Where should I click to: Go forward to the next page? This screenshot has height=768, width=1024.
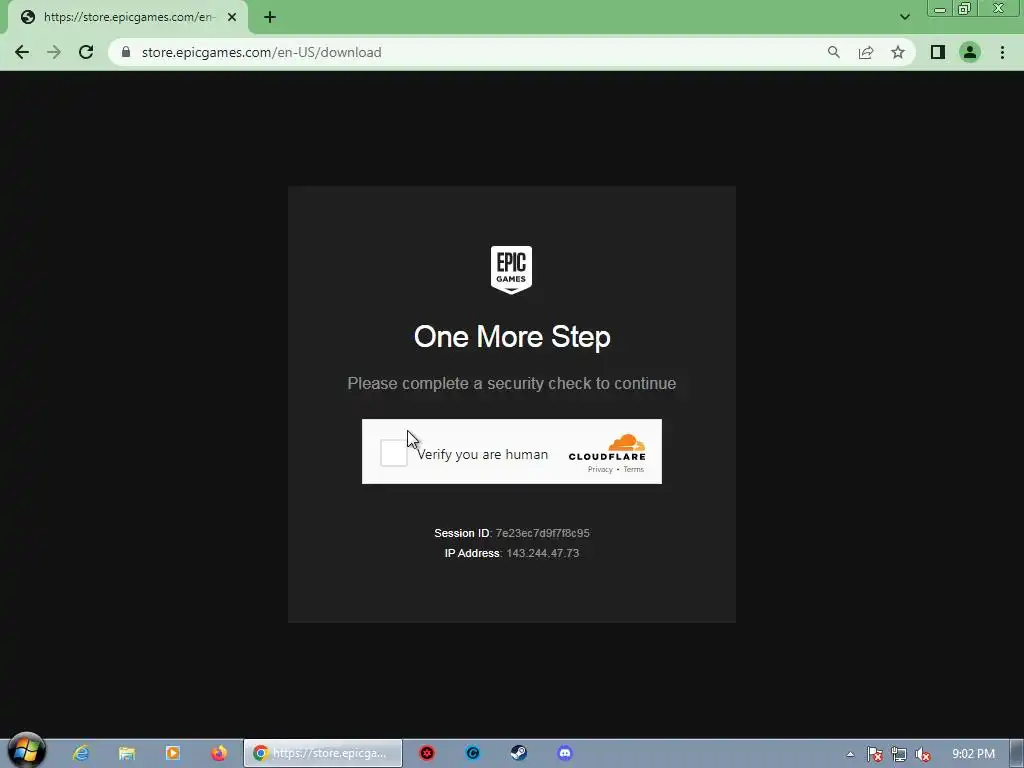pyautogui.click(x=54, y=52)
